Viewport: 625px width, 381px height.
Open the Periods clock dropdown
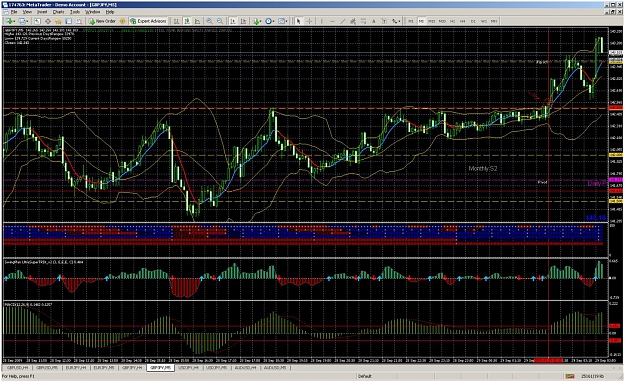[x=270, y=21]
